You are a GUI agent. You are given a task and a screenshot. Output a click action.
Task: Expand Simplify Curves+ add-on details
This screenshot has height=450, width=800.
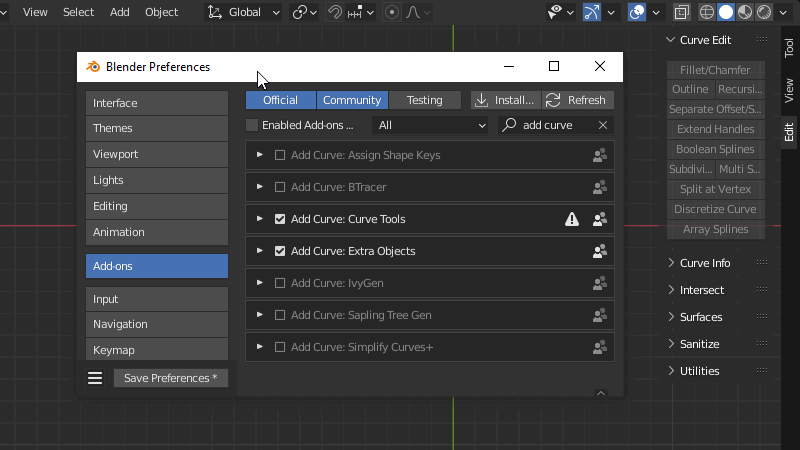[260, 347]
